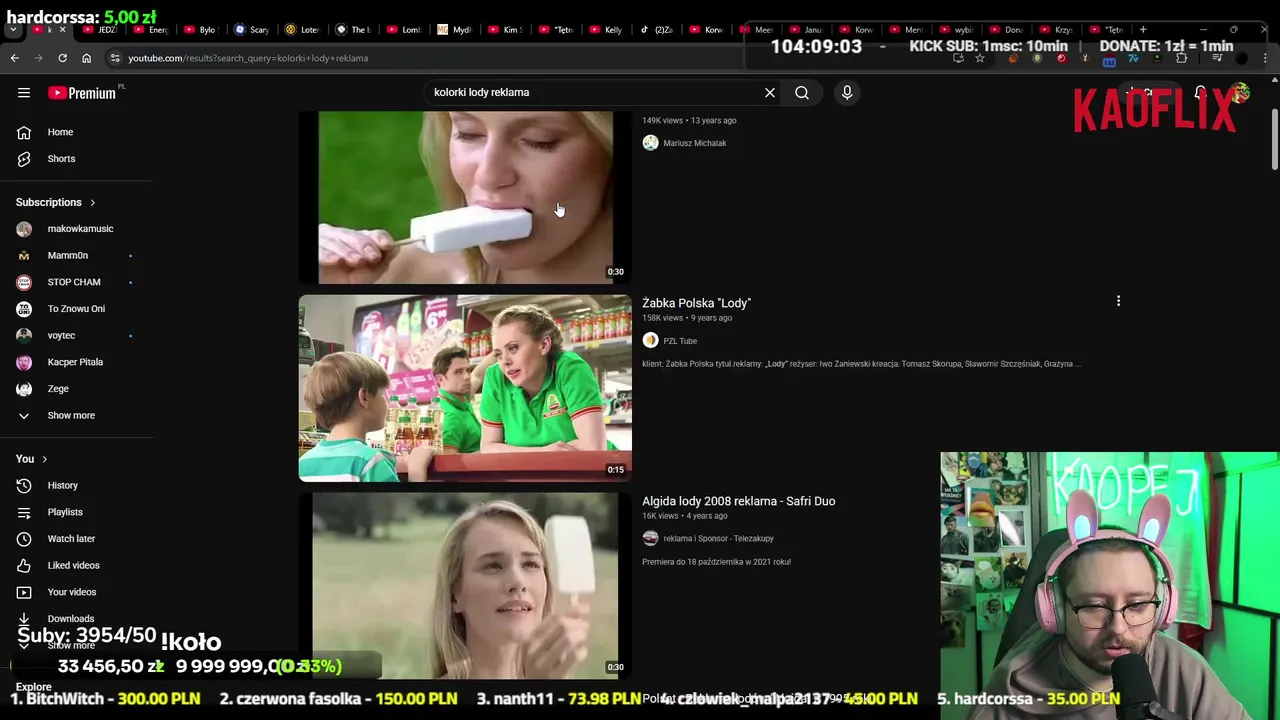
Task: Switch to the Loter browser tab
Action: (x=302, y=30)
